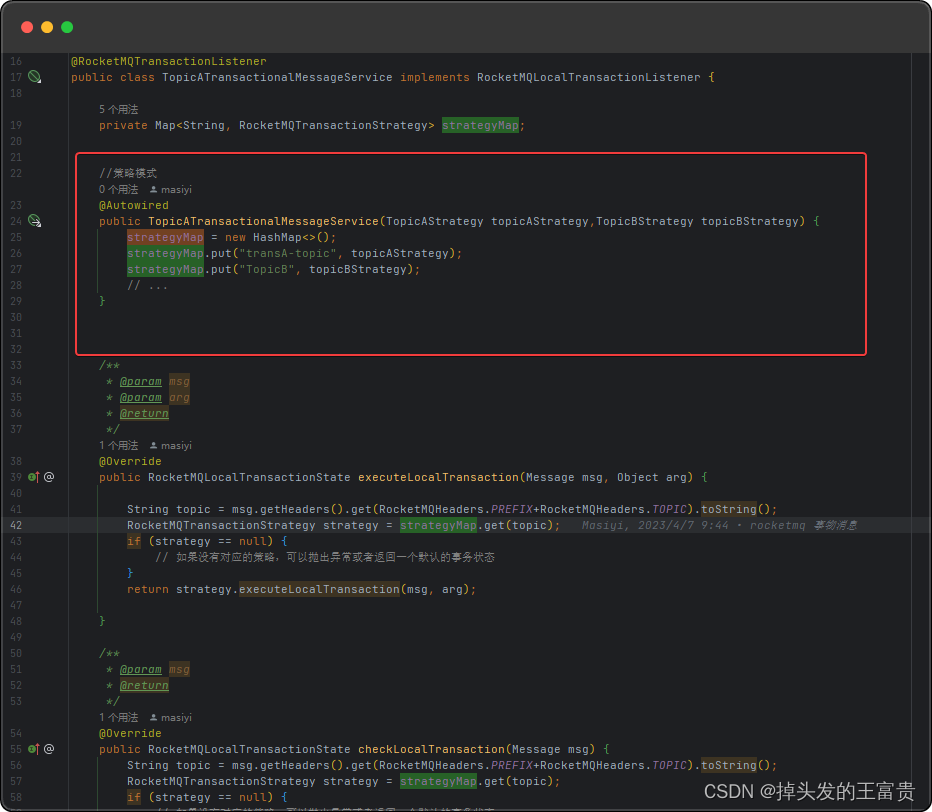Open the '5 个用法' usages hint above line 19
The width and height of the screenshot is (932, 812).
pyautogui.click(x=118, y=109)
